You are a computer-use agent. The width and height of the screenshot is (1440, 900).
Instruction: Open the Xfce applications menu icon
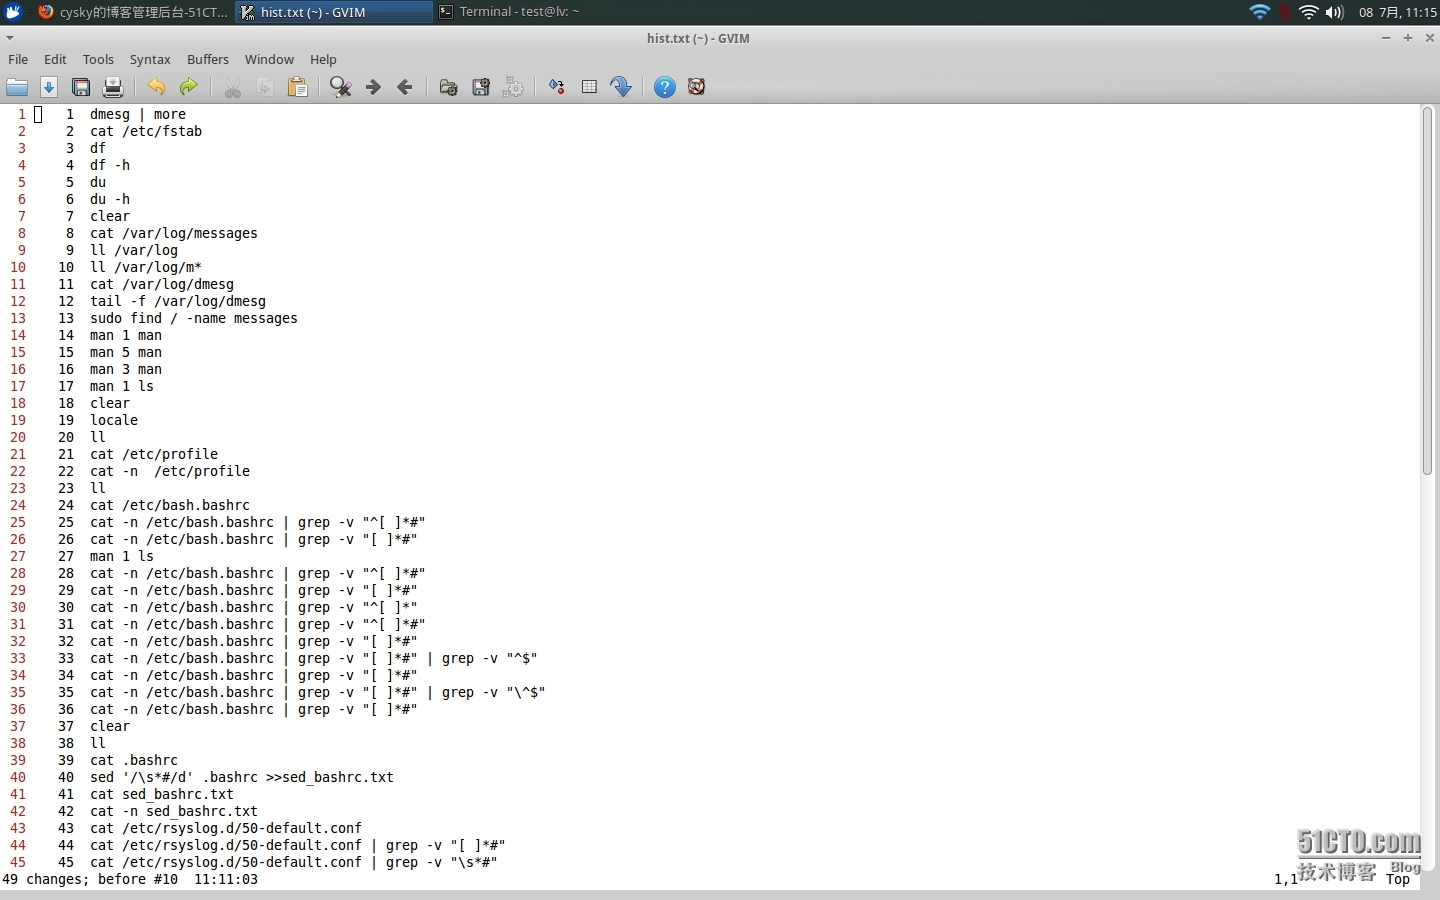[13, 12]
